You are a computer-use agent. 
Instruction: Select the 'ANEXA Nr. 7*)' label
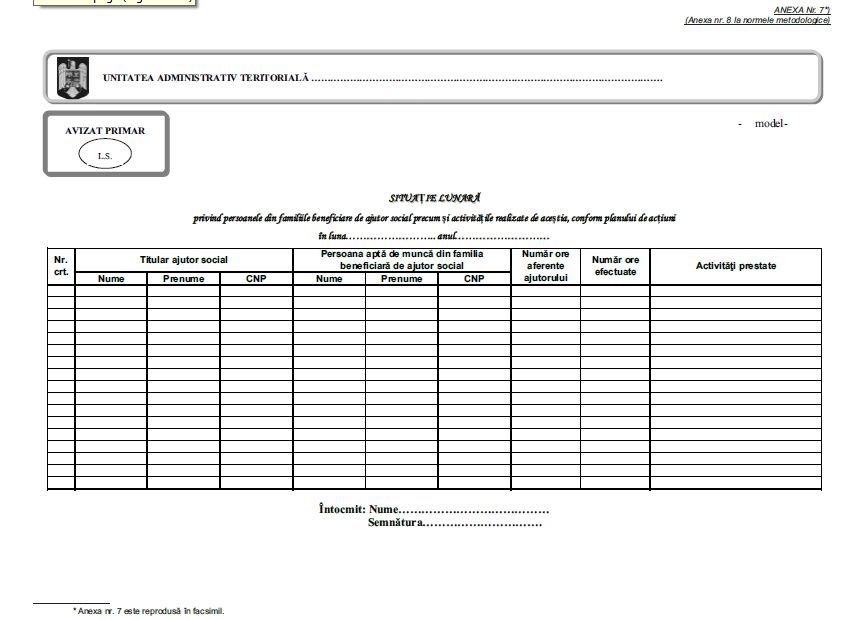(802, 10)
